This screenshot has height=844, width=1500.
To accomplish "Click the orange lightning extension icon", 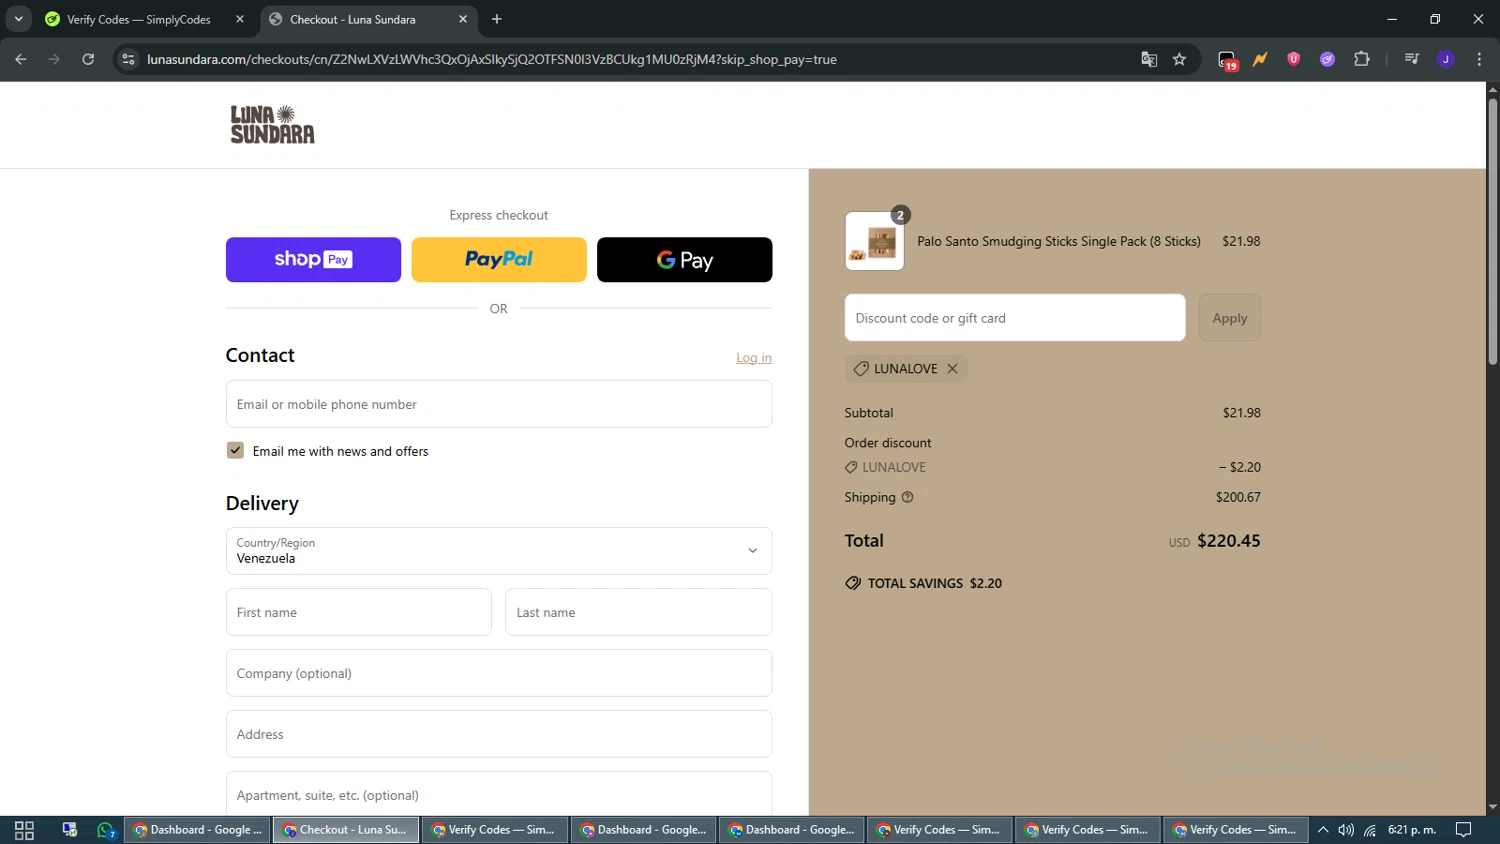I will tap(1260, 59).
